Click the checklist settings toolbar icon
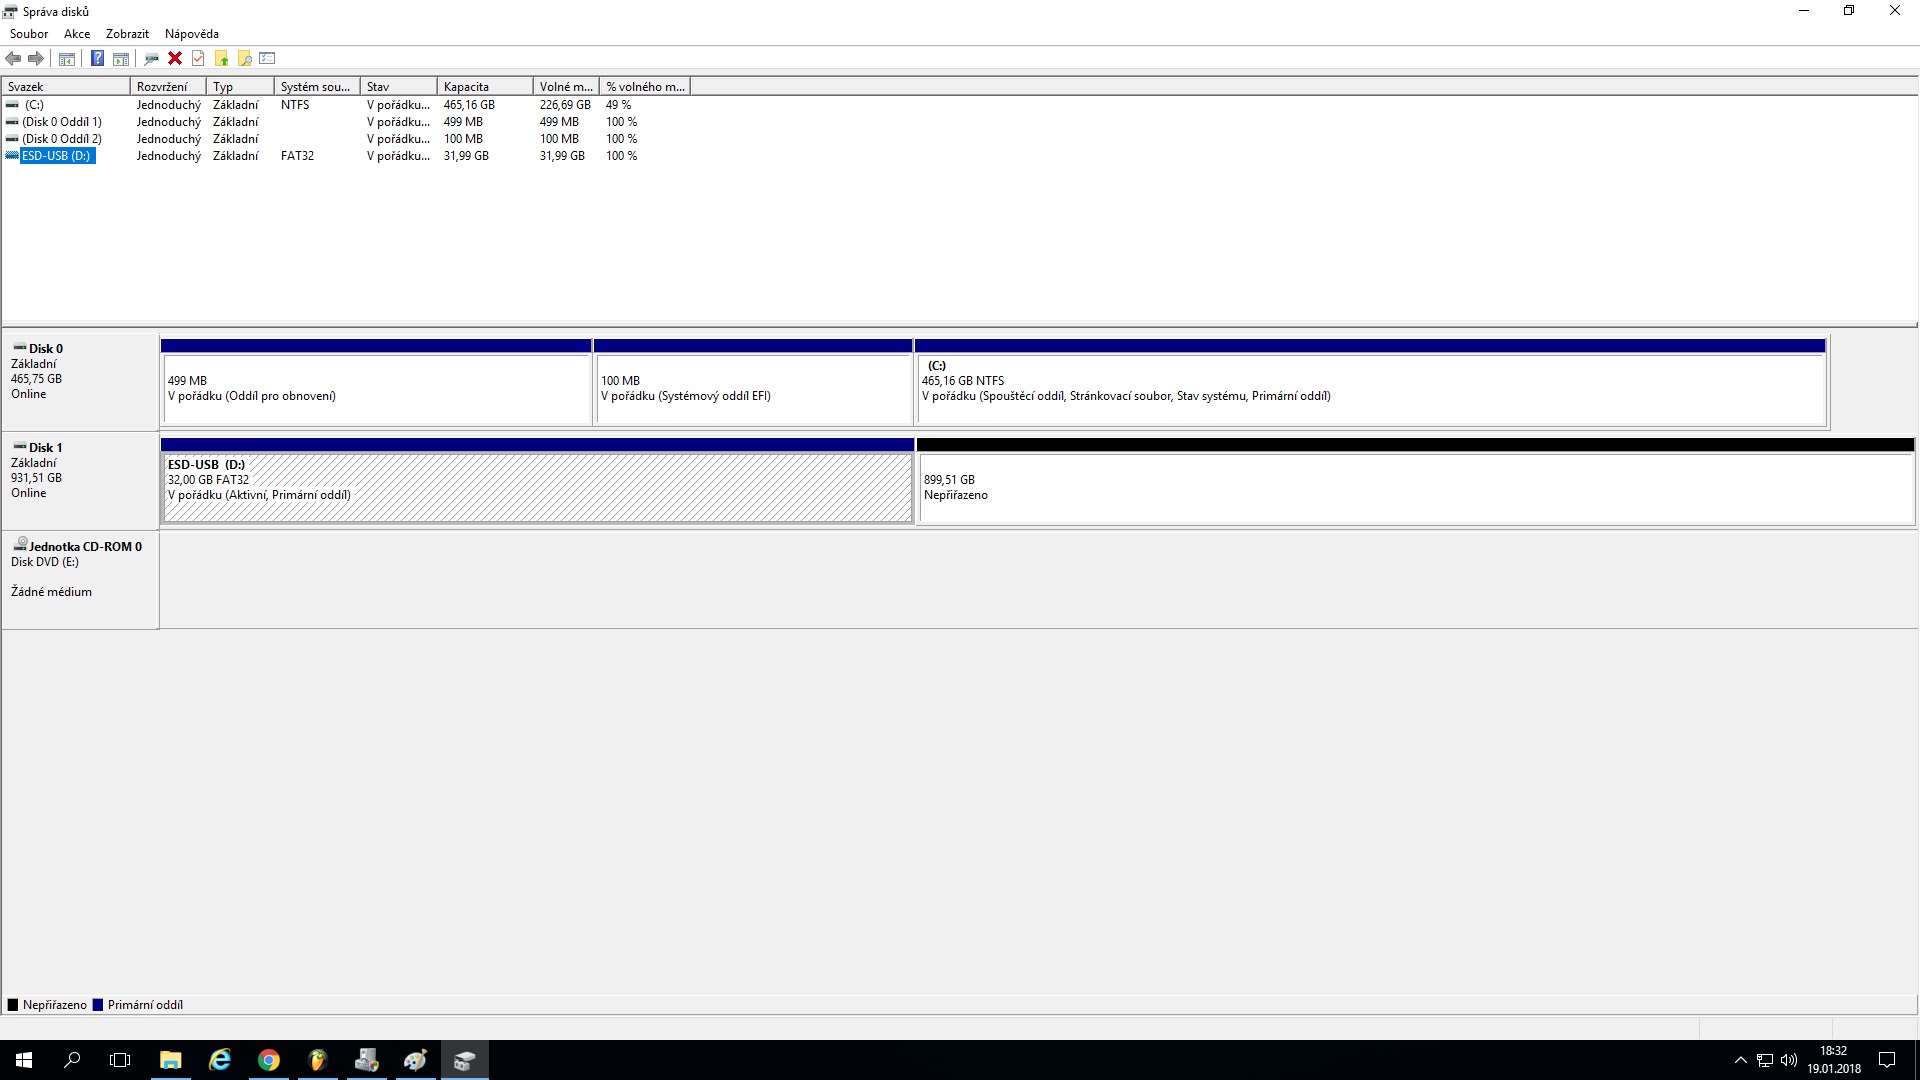Image resolution: width=1920 pixels, height=1080 pixels. (x=267, y=59)
